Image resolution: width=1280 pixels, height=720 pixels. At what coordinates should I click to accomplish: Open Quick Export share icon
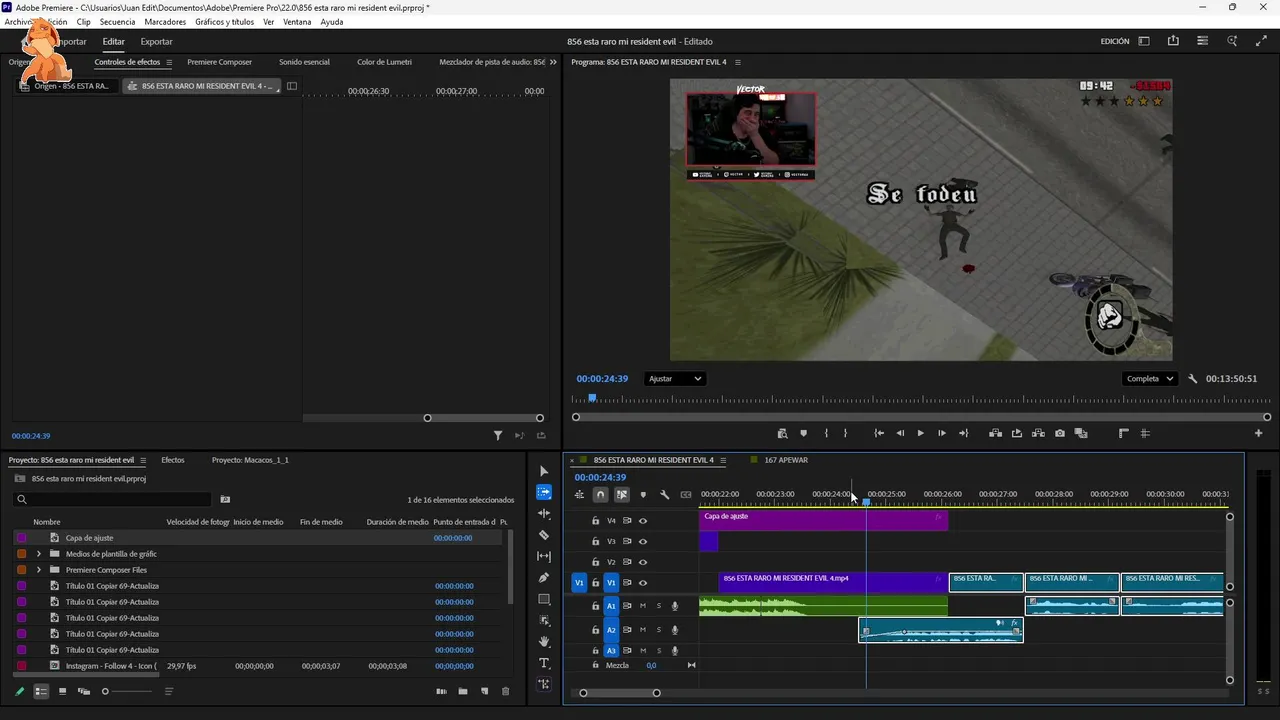pos(1173,41)
